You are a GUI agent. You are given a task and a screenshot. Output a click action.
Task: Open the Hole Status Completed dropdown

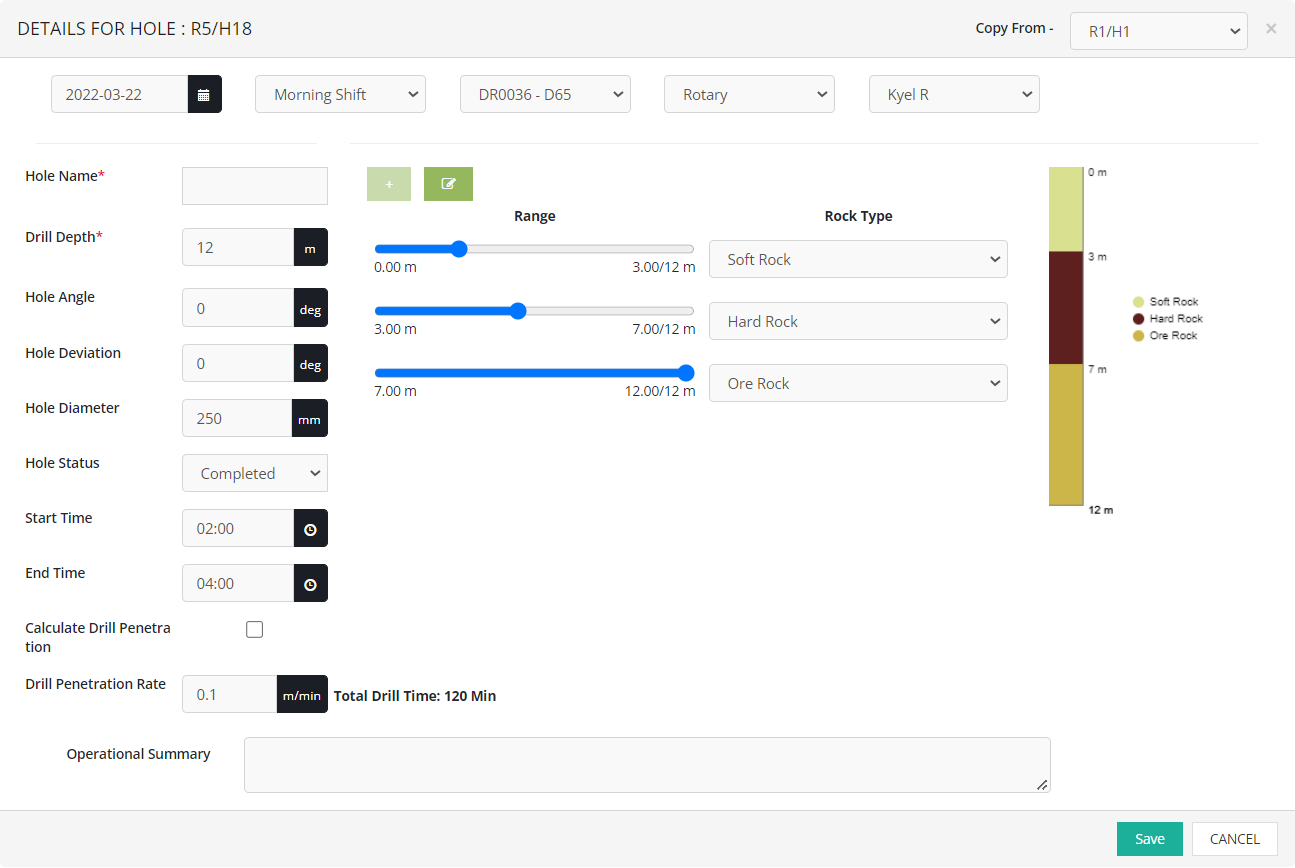point(255,474)
